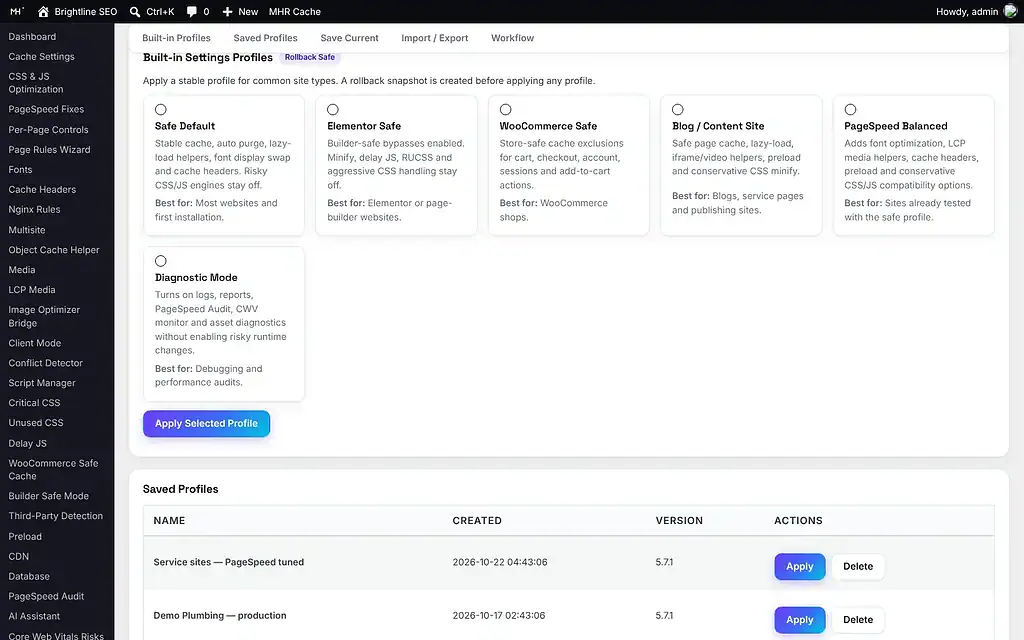1024x640 pixels.
Task: Open Cache Headers sidebar item
Action: click(x=42, y=189)
